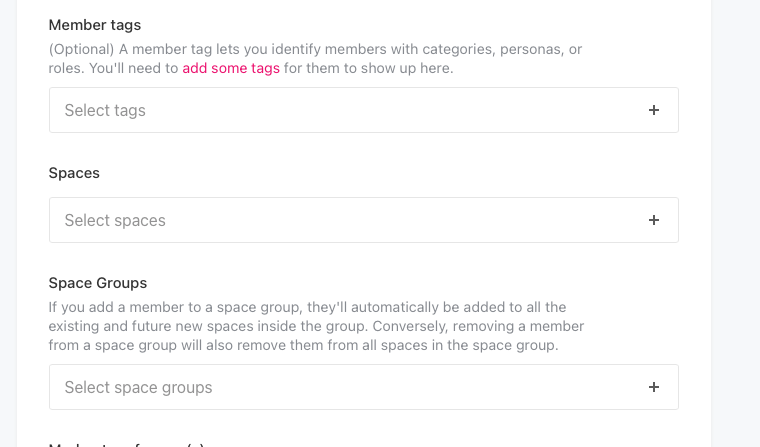Open the Select tags dropdown

coord(364,110)
